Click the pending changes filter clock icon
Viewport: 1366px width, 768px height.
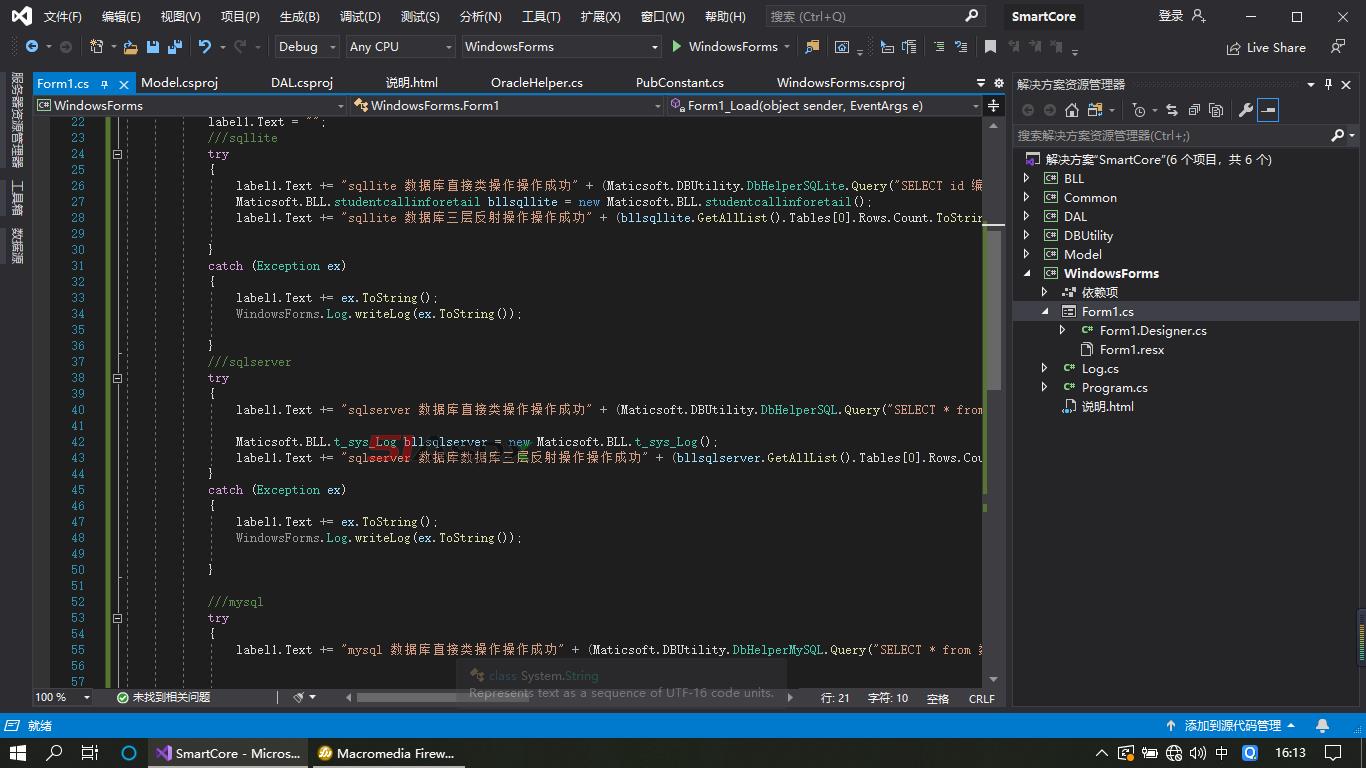[x=1139, y=110]
